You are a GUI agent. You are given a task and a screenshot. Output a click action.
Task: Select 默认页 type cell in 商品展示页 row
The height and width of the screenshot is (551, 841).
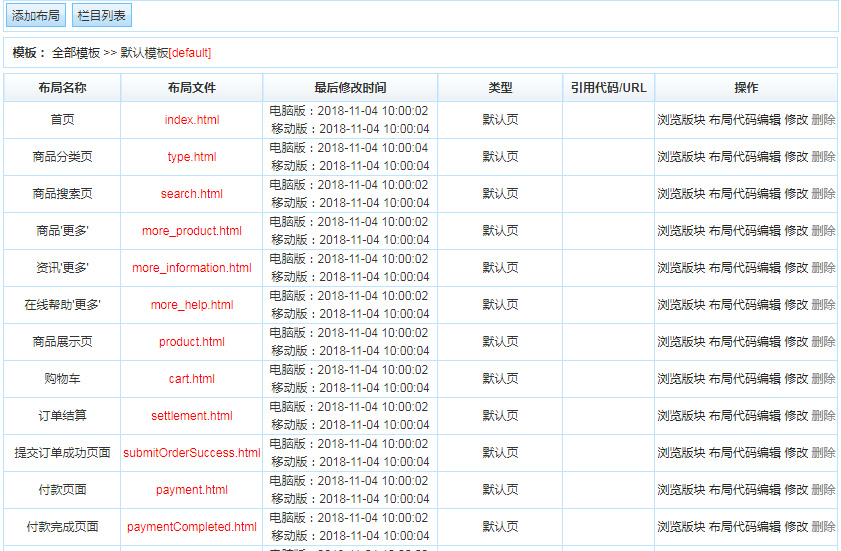coord(500,342)
